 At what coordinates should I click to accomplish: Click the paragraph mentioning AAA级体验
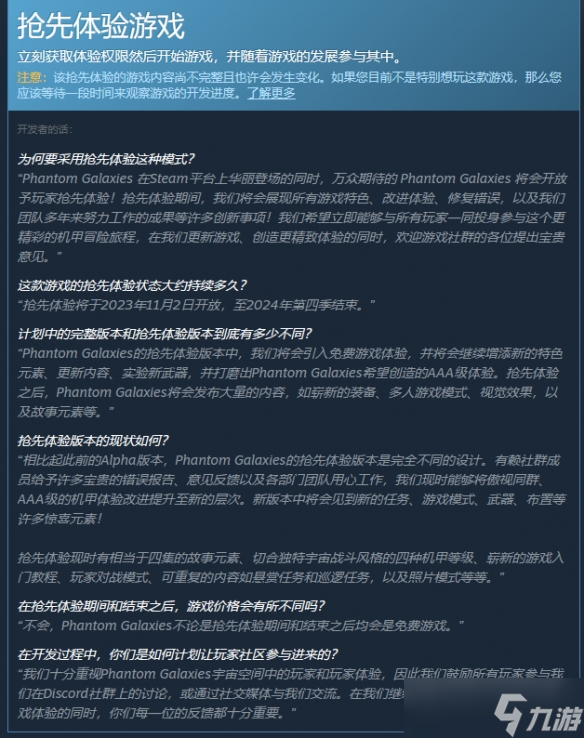(x=291, y=383)
